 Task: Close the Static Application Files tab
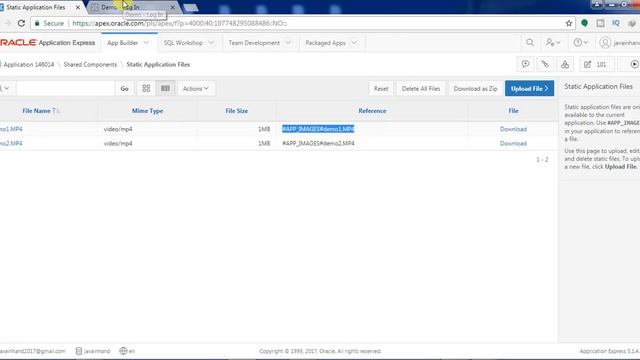[78, 7]
